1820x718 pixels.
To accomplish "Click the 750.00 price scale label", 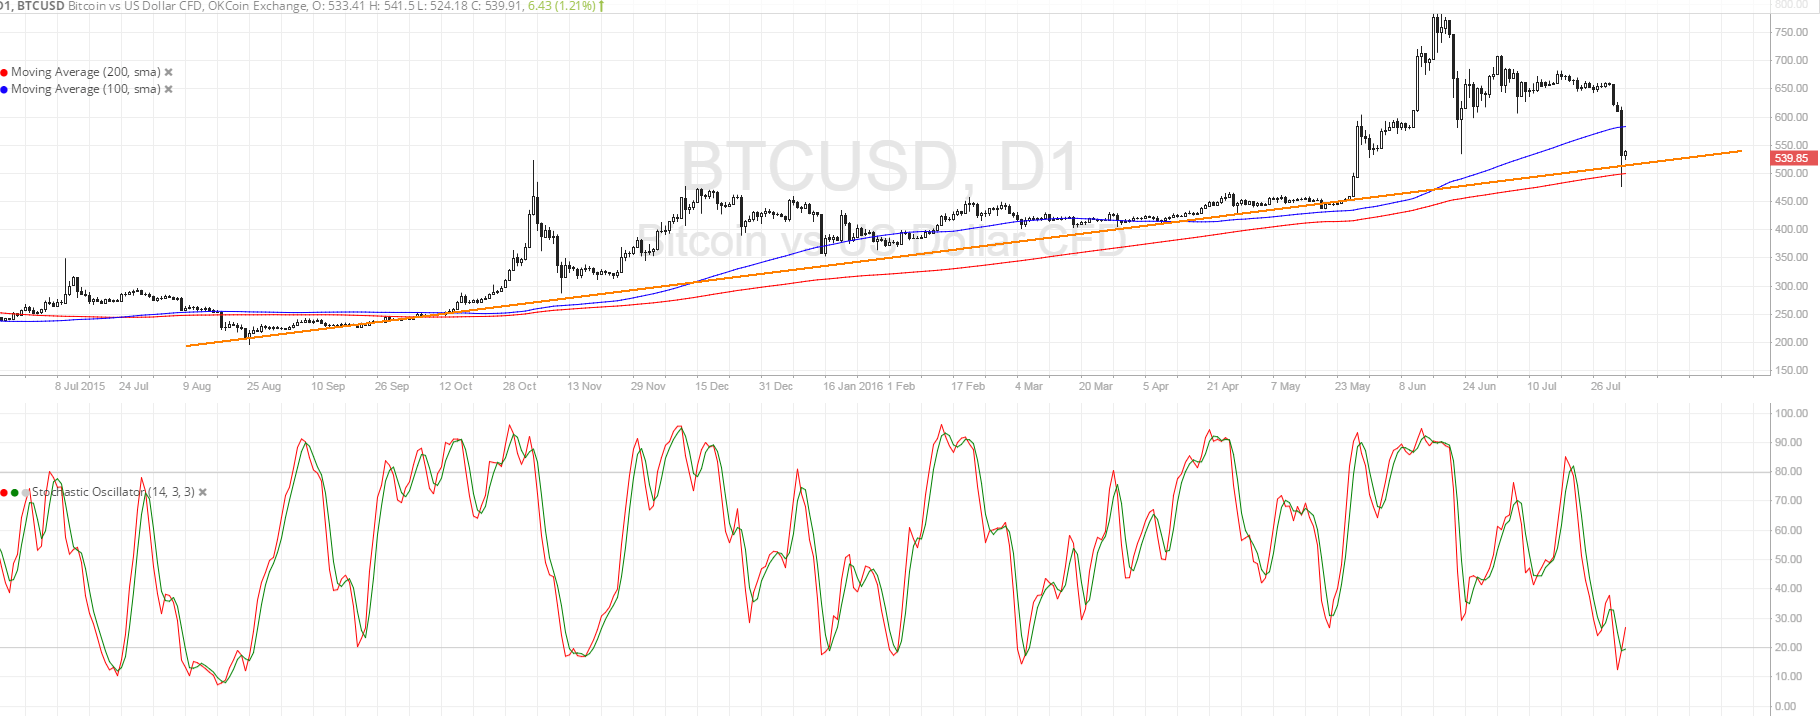I will point(1791,32).
